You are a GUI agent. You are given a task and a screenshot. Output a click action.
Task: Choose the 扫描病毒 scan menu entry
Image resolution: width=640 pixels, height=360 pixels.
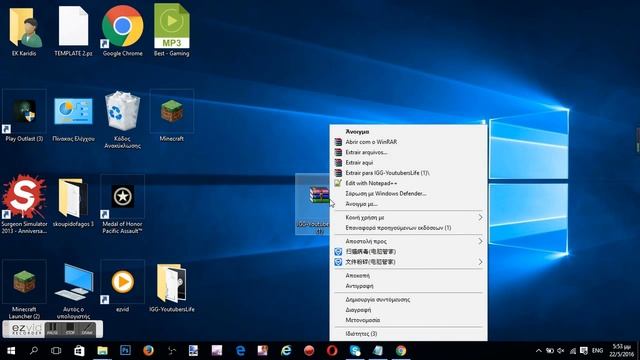click(x=408, y=251)
